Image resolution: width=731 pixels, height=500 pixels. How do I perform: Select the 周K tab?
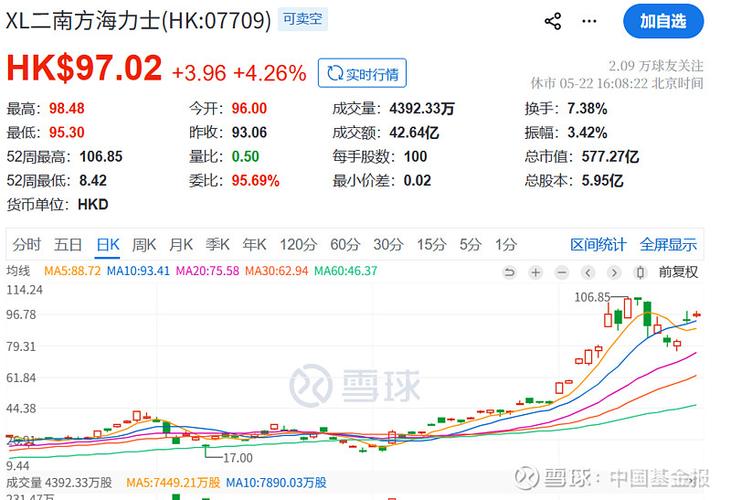coord(144,245)
